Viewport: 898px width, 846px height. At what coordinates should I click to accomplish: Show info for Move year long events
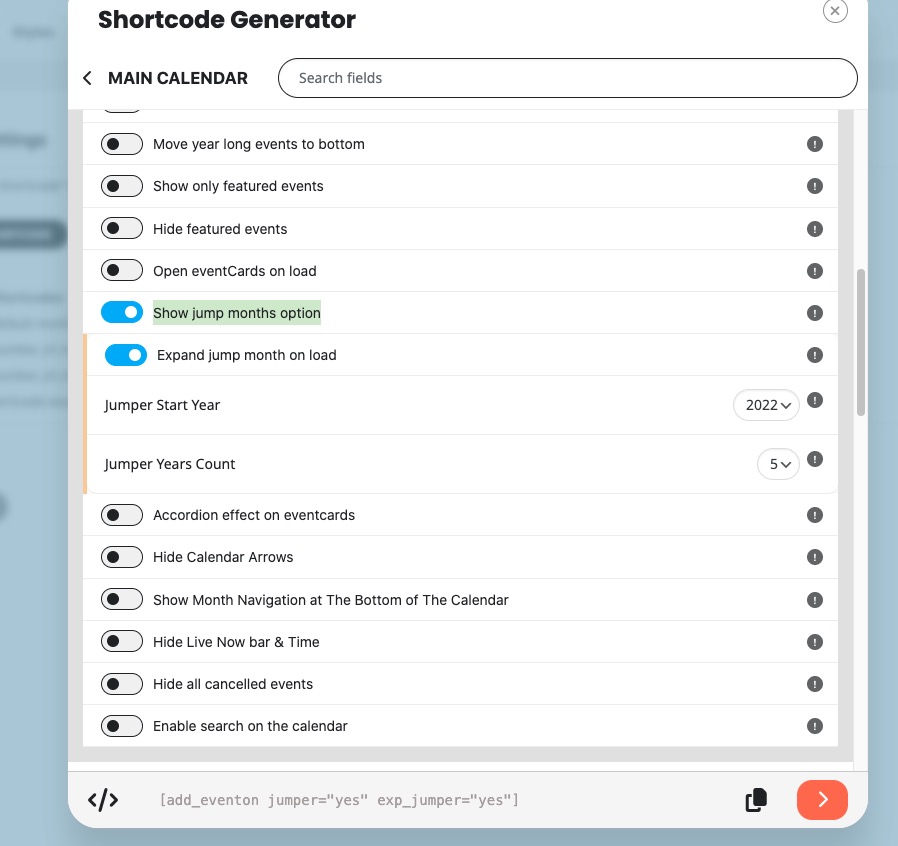coord(814,144)
